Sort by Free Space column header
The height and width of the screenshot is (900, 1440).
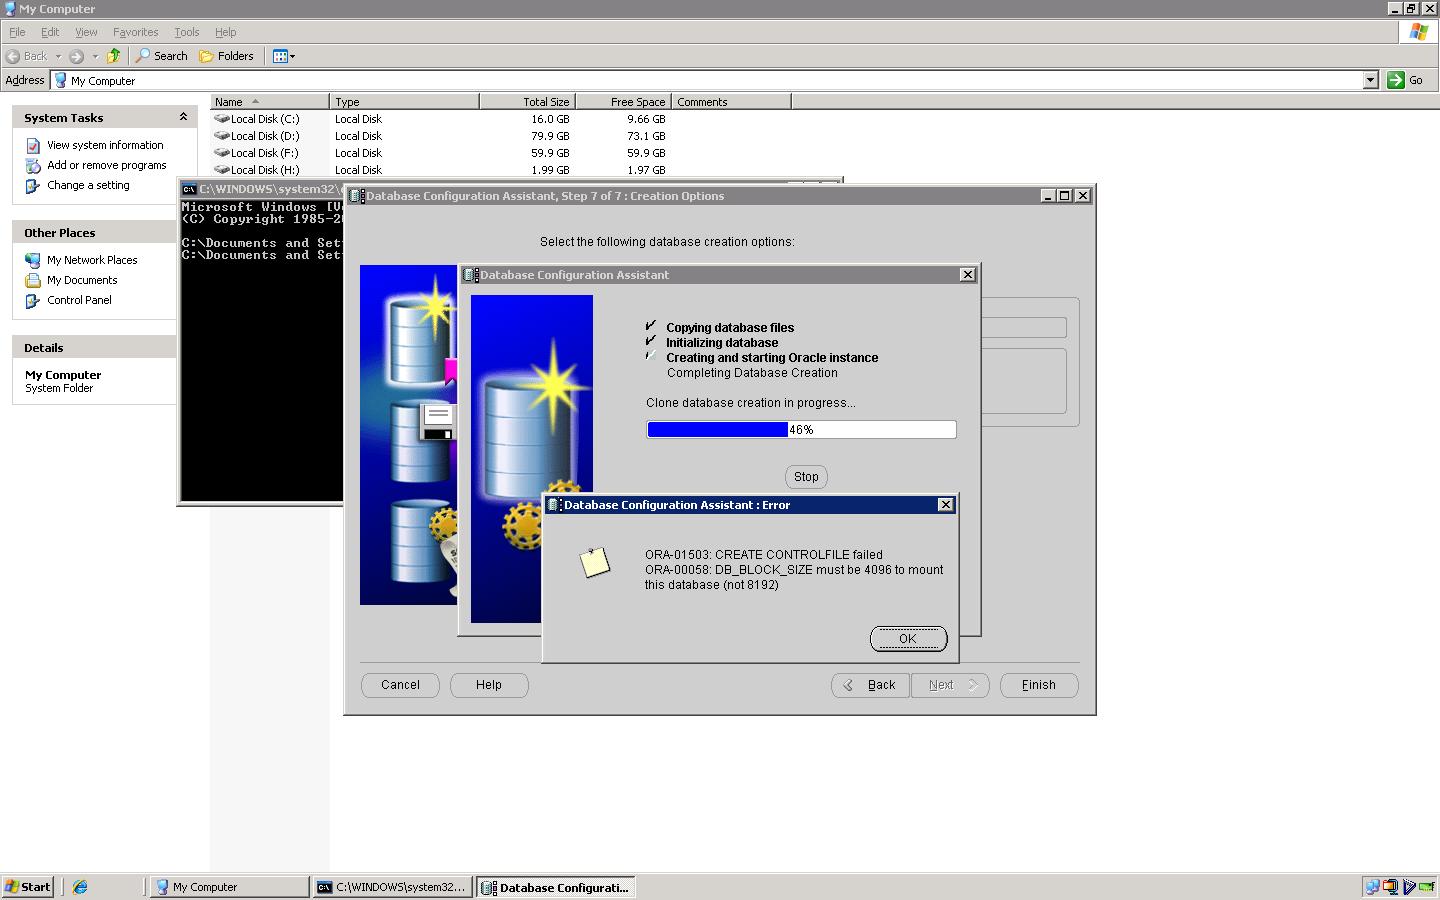coord(623,101)
